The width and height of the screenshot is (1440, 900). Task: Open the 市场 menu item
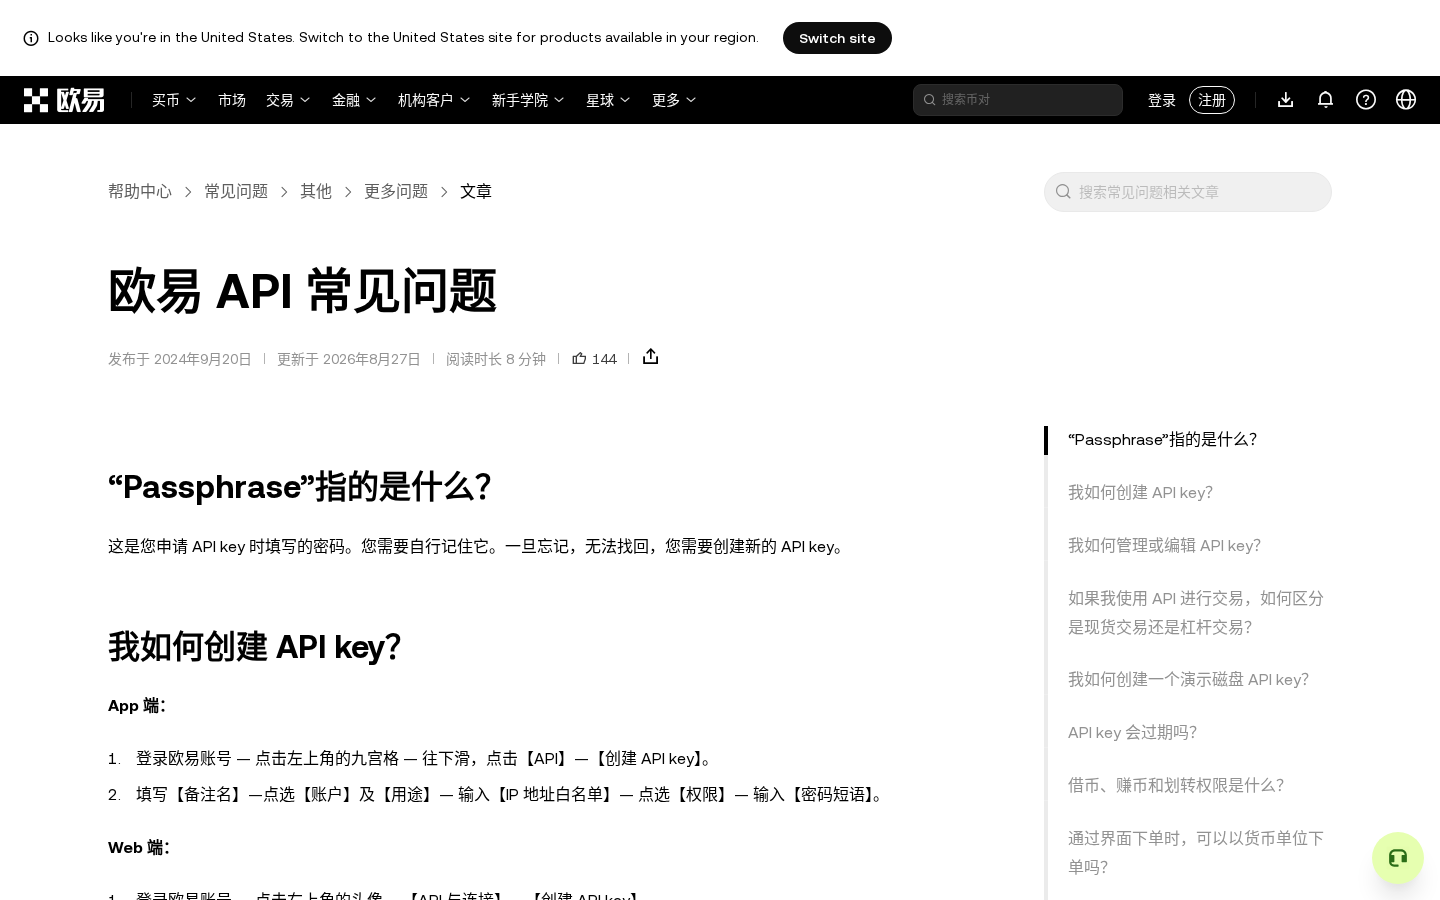pos(232,100)
